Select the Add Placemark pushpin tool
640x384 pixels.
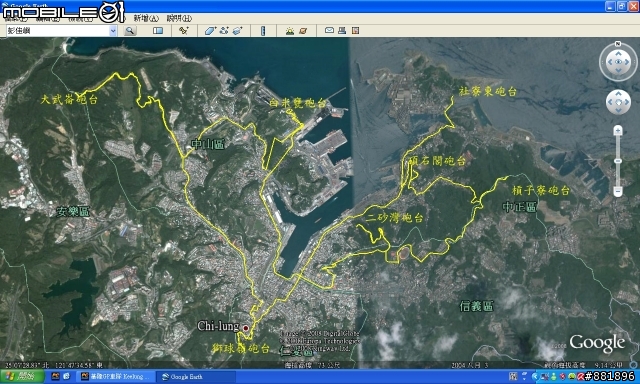184,31
